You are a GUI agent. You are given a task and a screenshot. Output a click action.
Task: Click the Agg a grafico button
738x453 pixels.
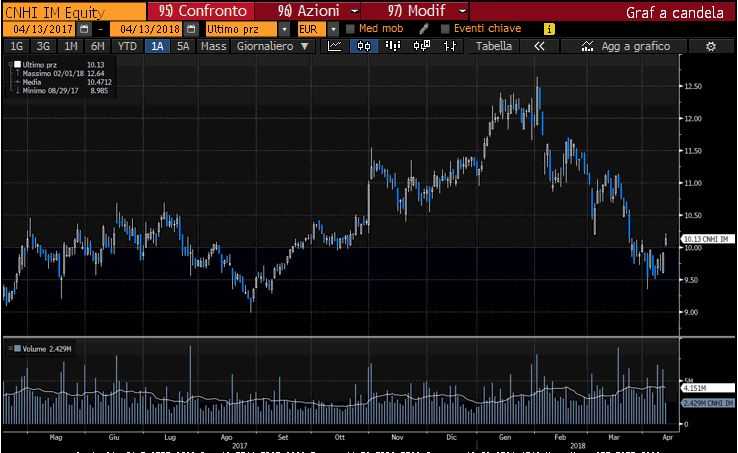click(x=625, y=46)
